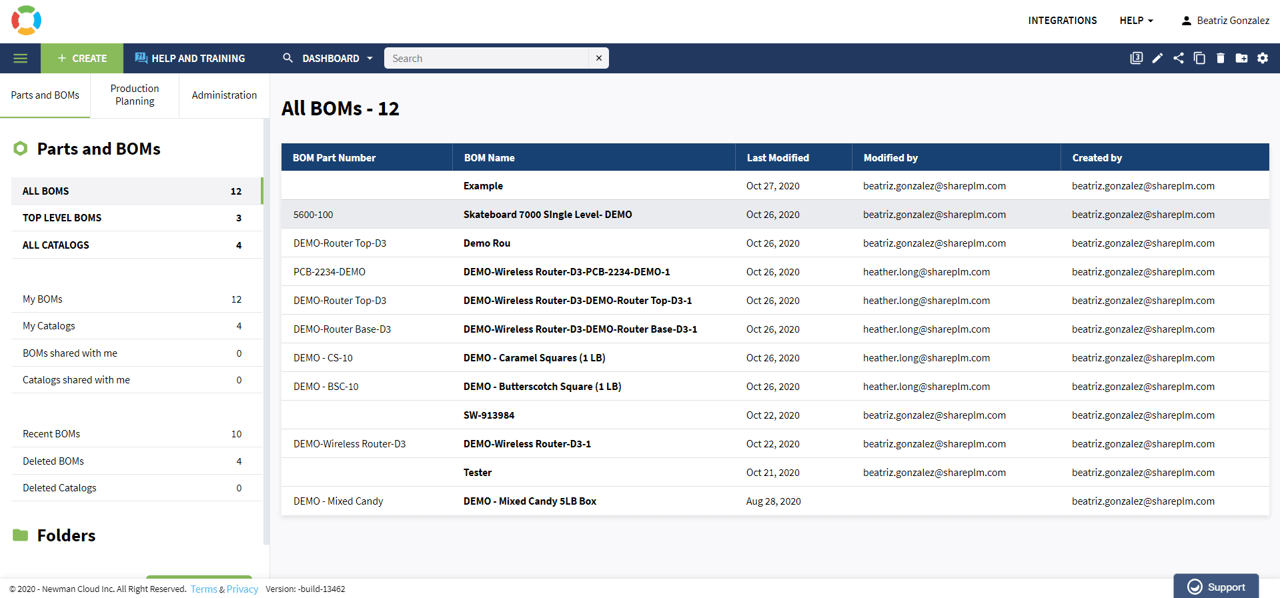1280x598 pixels.
Task: Open the hamburger navigation menu
Action: 20,57
